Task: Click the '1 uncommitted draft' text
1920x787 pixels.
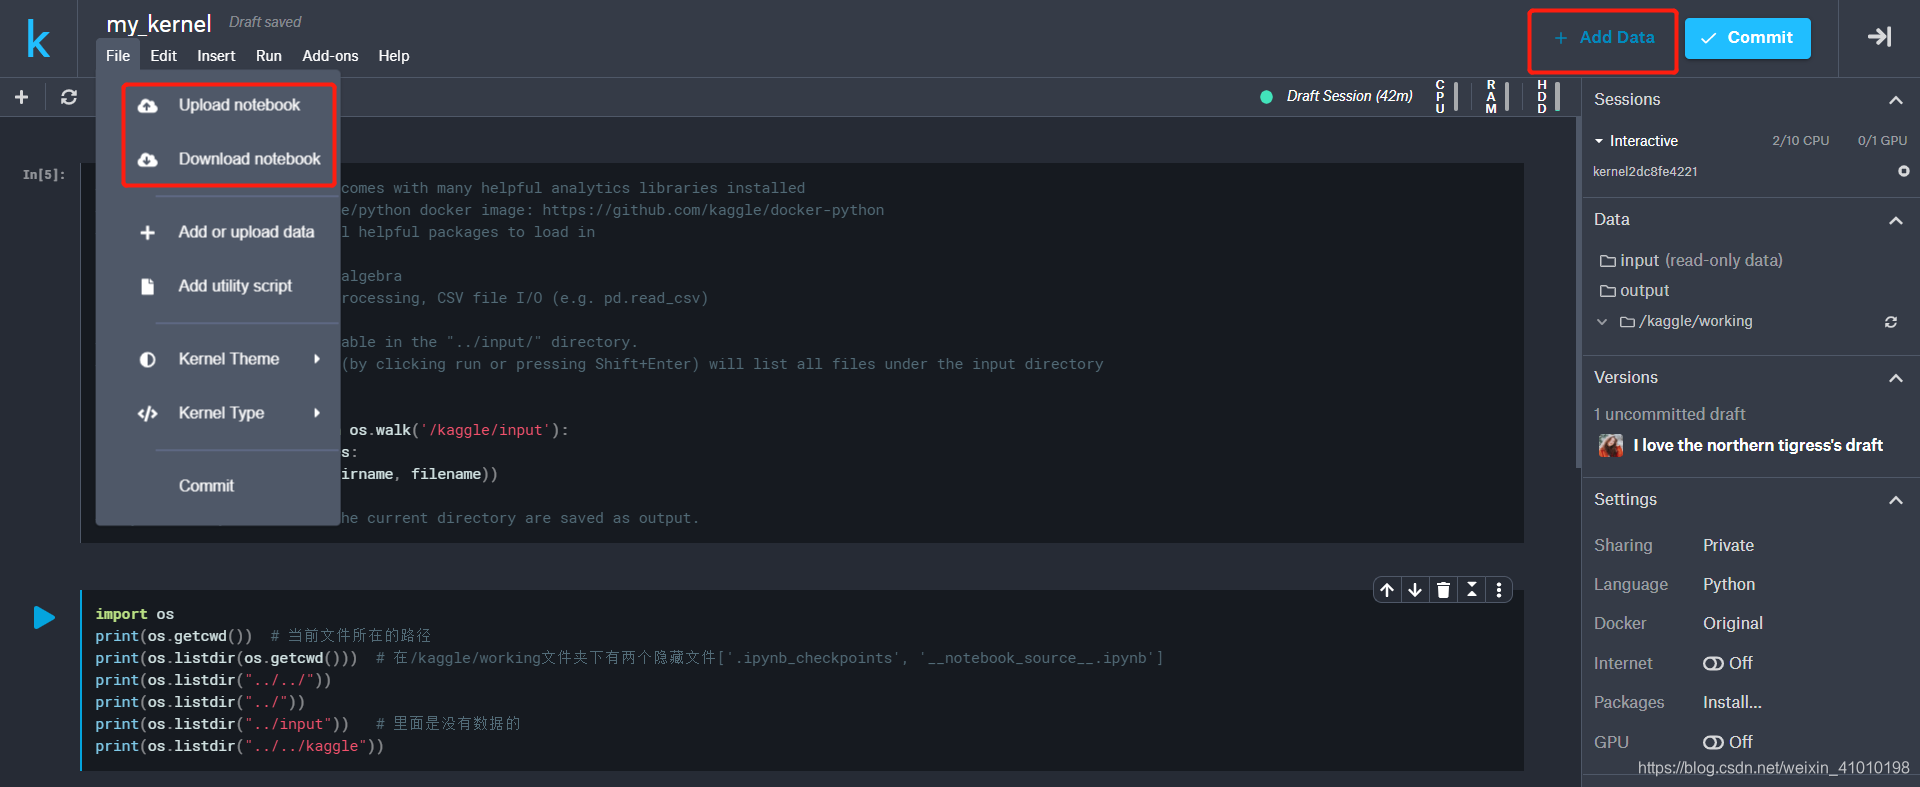Action: pos(1669,414)
